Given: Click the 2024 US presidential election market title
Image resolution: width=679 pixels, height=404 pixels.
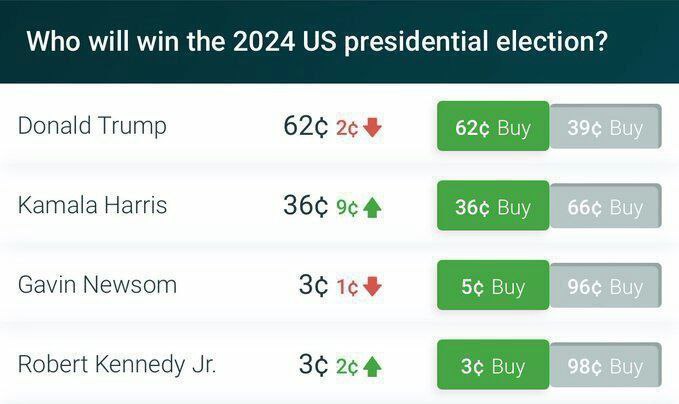Looking at the screenshot, I should 317,42.
